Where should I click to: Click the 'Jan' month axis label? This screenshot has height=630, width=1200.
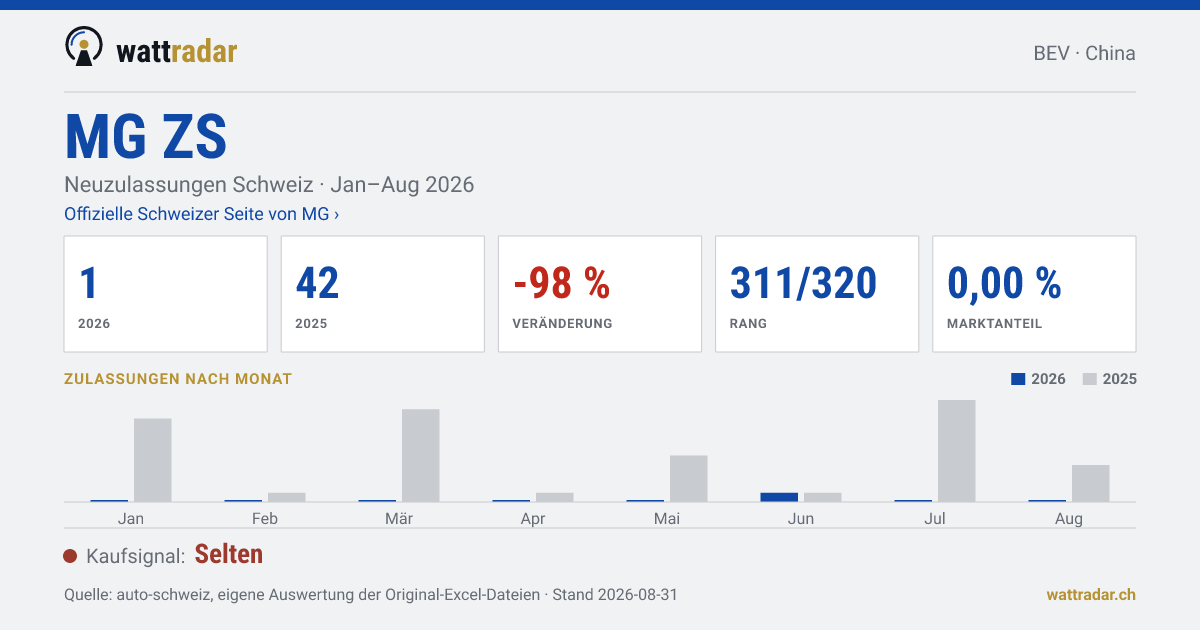coord(131,518)
